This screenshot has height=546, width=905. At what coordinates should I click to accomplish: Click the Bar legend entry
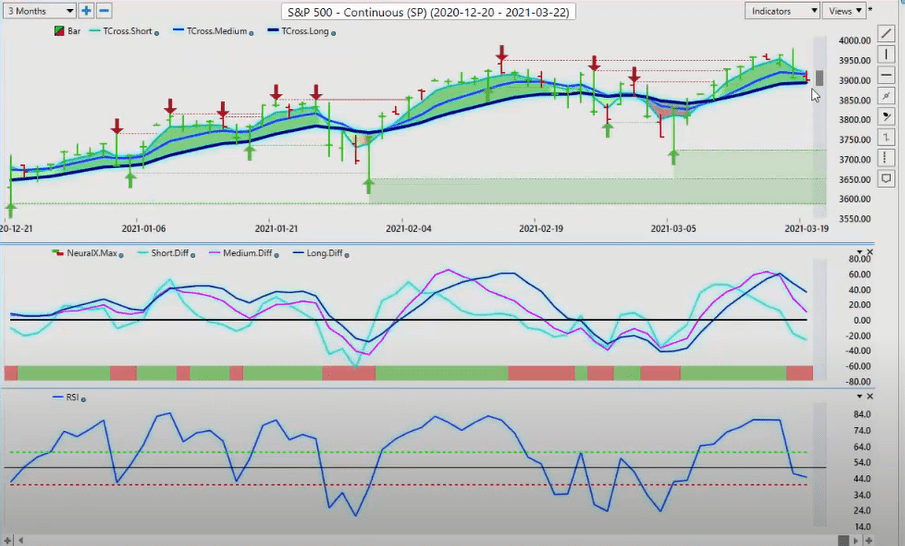tap(68, 31)
